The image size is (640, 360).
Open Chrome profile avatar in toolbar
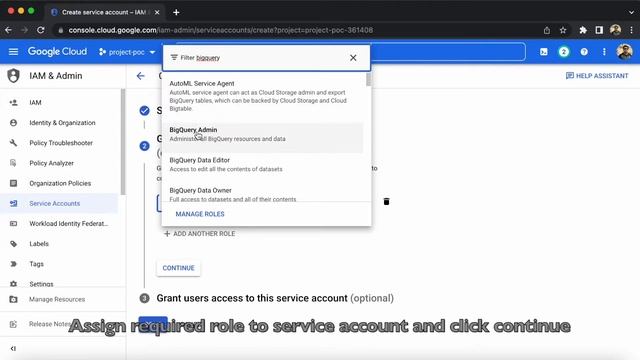pos(616,30)
